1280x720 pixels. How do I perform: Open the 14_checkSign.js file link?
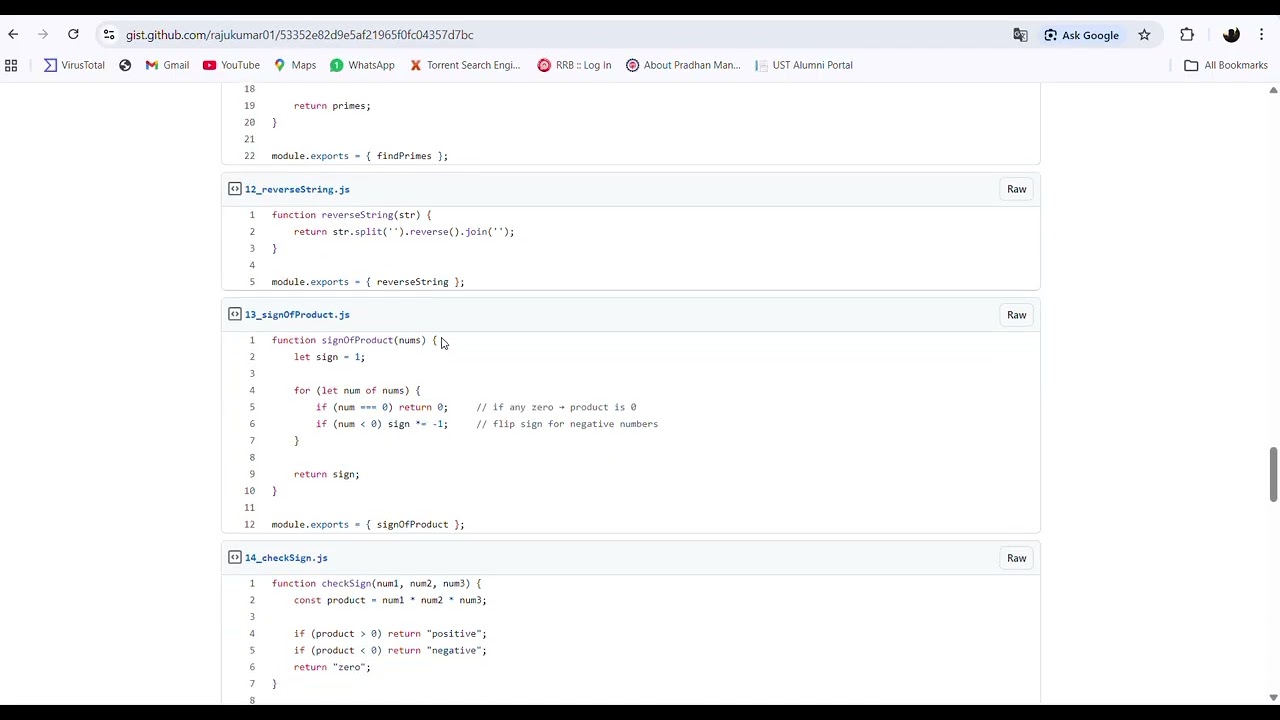tap(286, 558)
